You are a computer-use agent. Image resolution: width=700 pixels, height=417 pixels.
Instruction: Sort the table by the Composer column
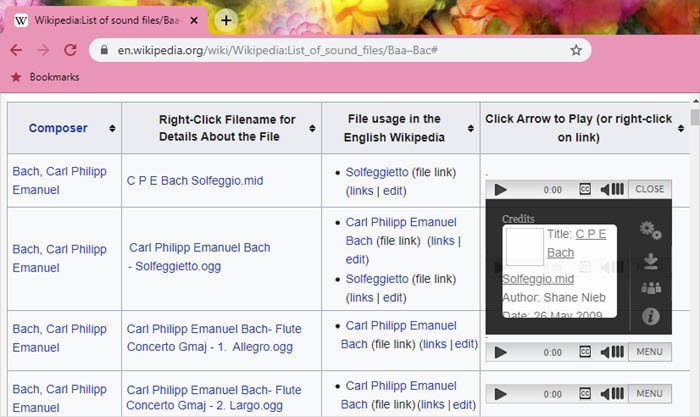click(58, 128)
